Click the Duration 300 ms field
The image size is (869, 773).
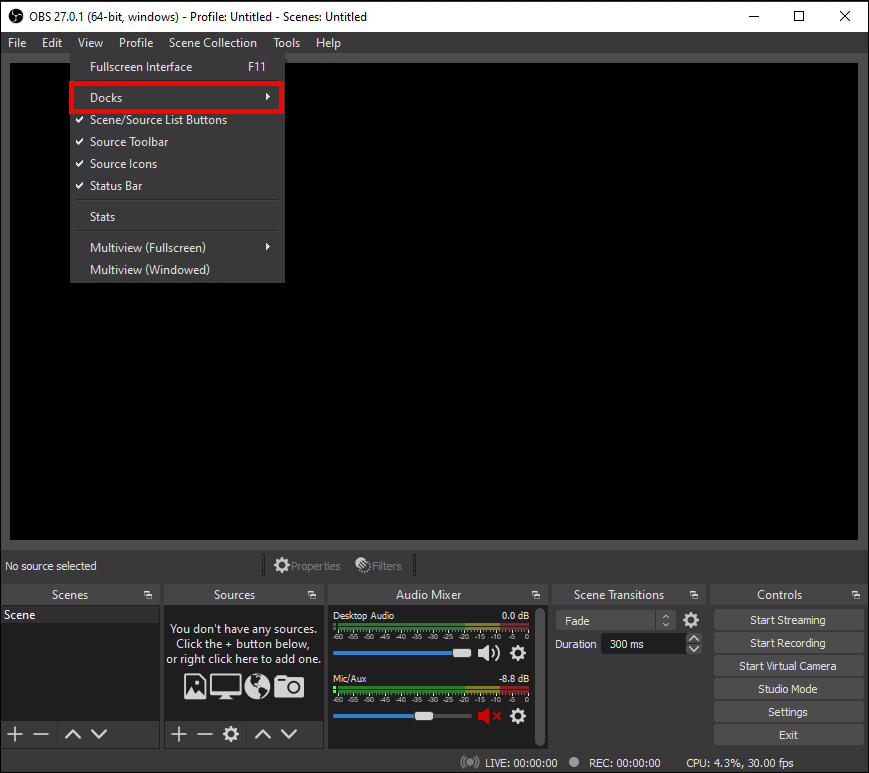644,644
